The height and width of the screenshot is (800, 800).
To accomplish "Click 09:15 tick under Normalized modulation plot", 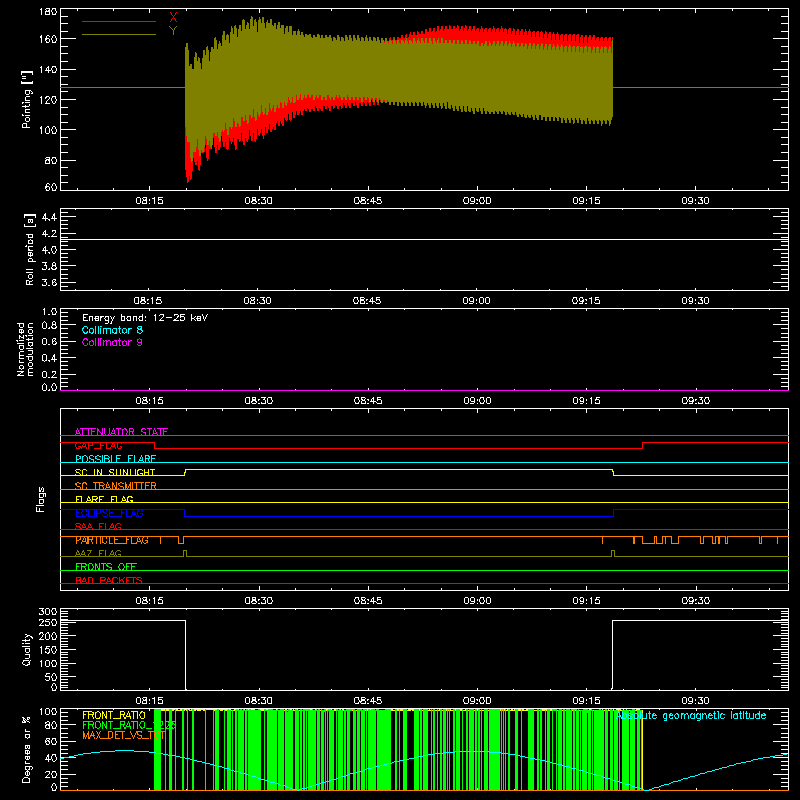I will tap(586, 401).
